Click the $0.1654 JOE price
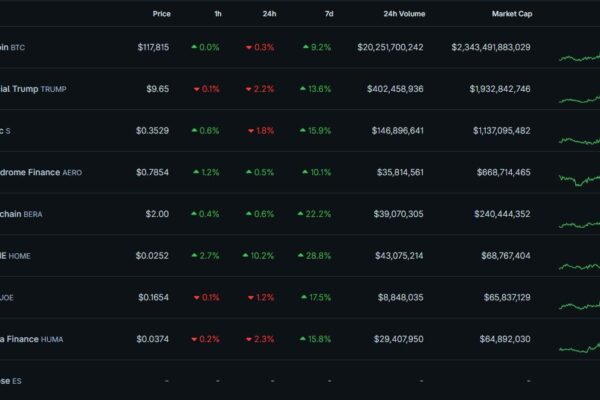600x400 pixels. [153, 298]
